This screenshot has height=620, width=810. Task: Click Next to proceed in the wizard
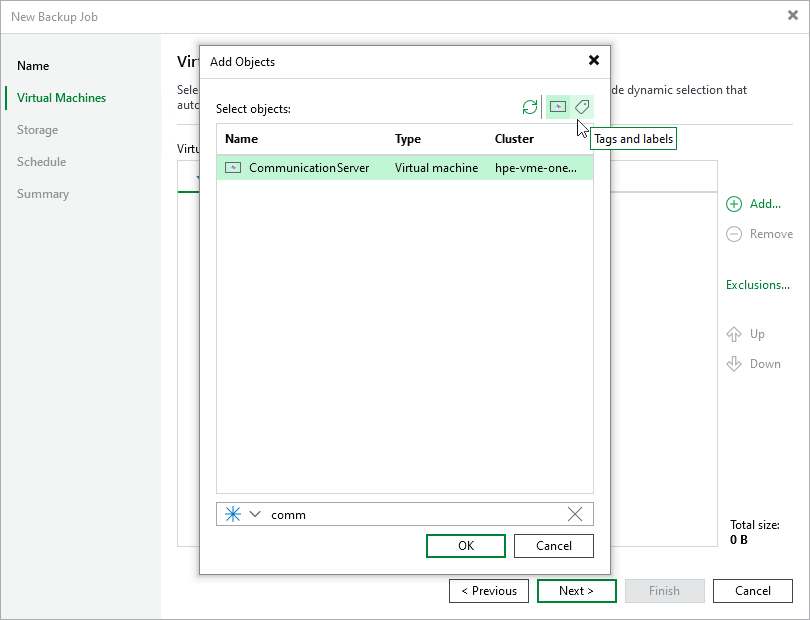[x=576, y=590]
